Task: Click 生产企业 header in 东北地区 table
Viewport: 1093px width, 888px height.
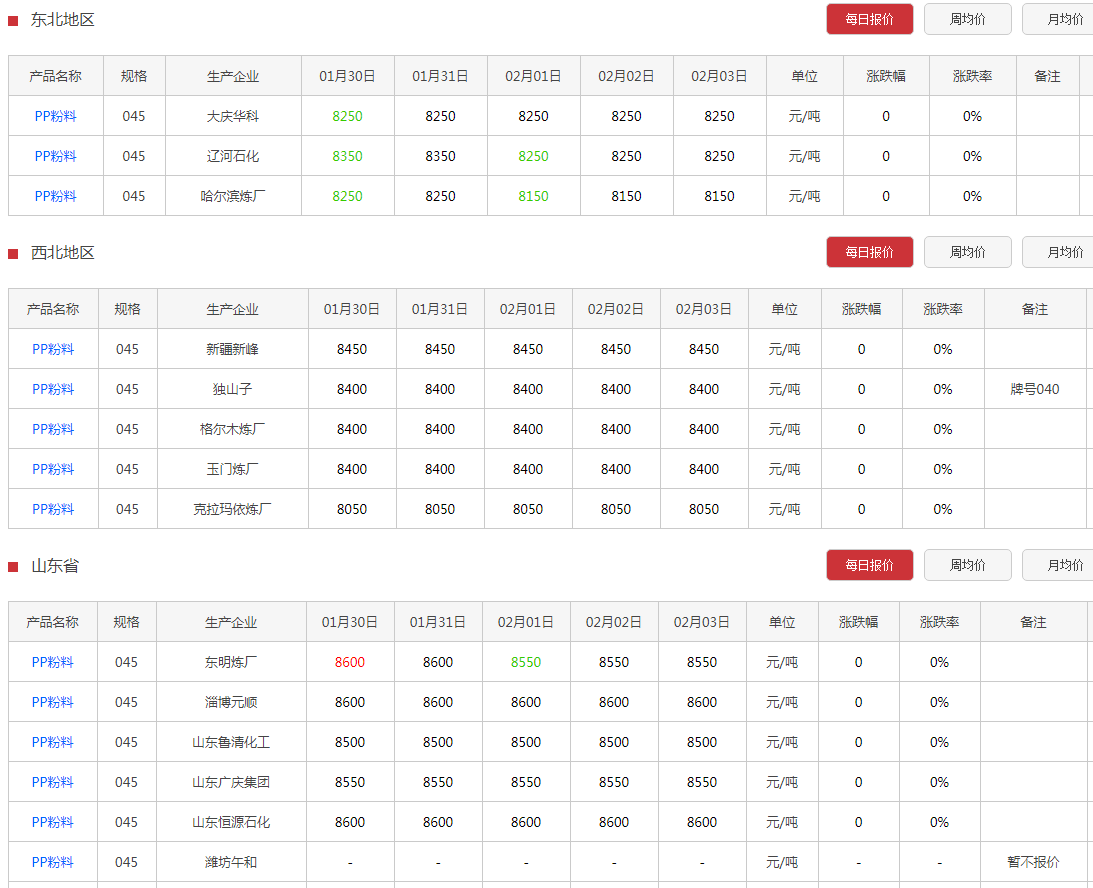Action: 233,76
